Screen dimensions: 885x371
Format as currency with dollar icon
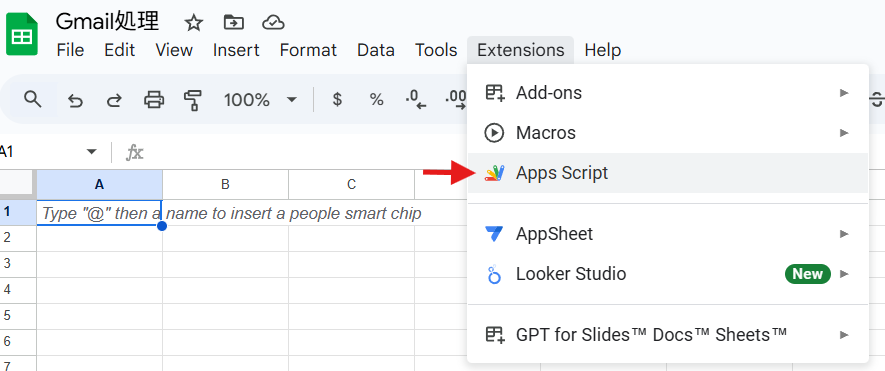[x=337, y=100]
